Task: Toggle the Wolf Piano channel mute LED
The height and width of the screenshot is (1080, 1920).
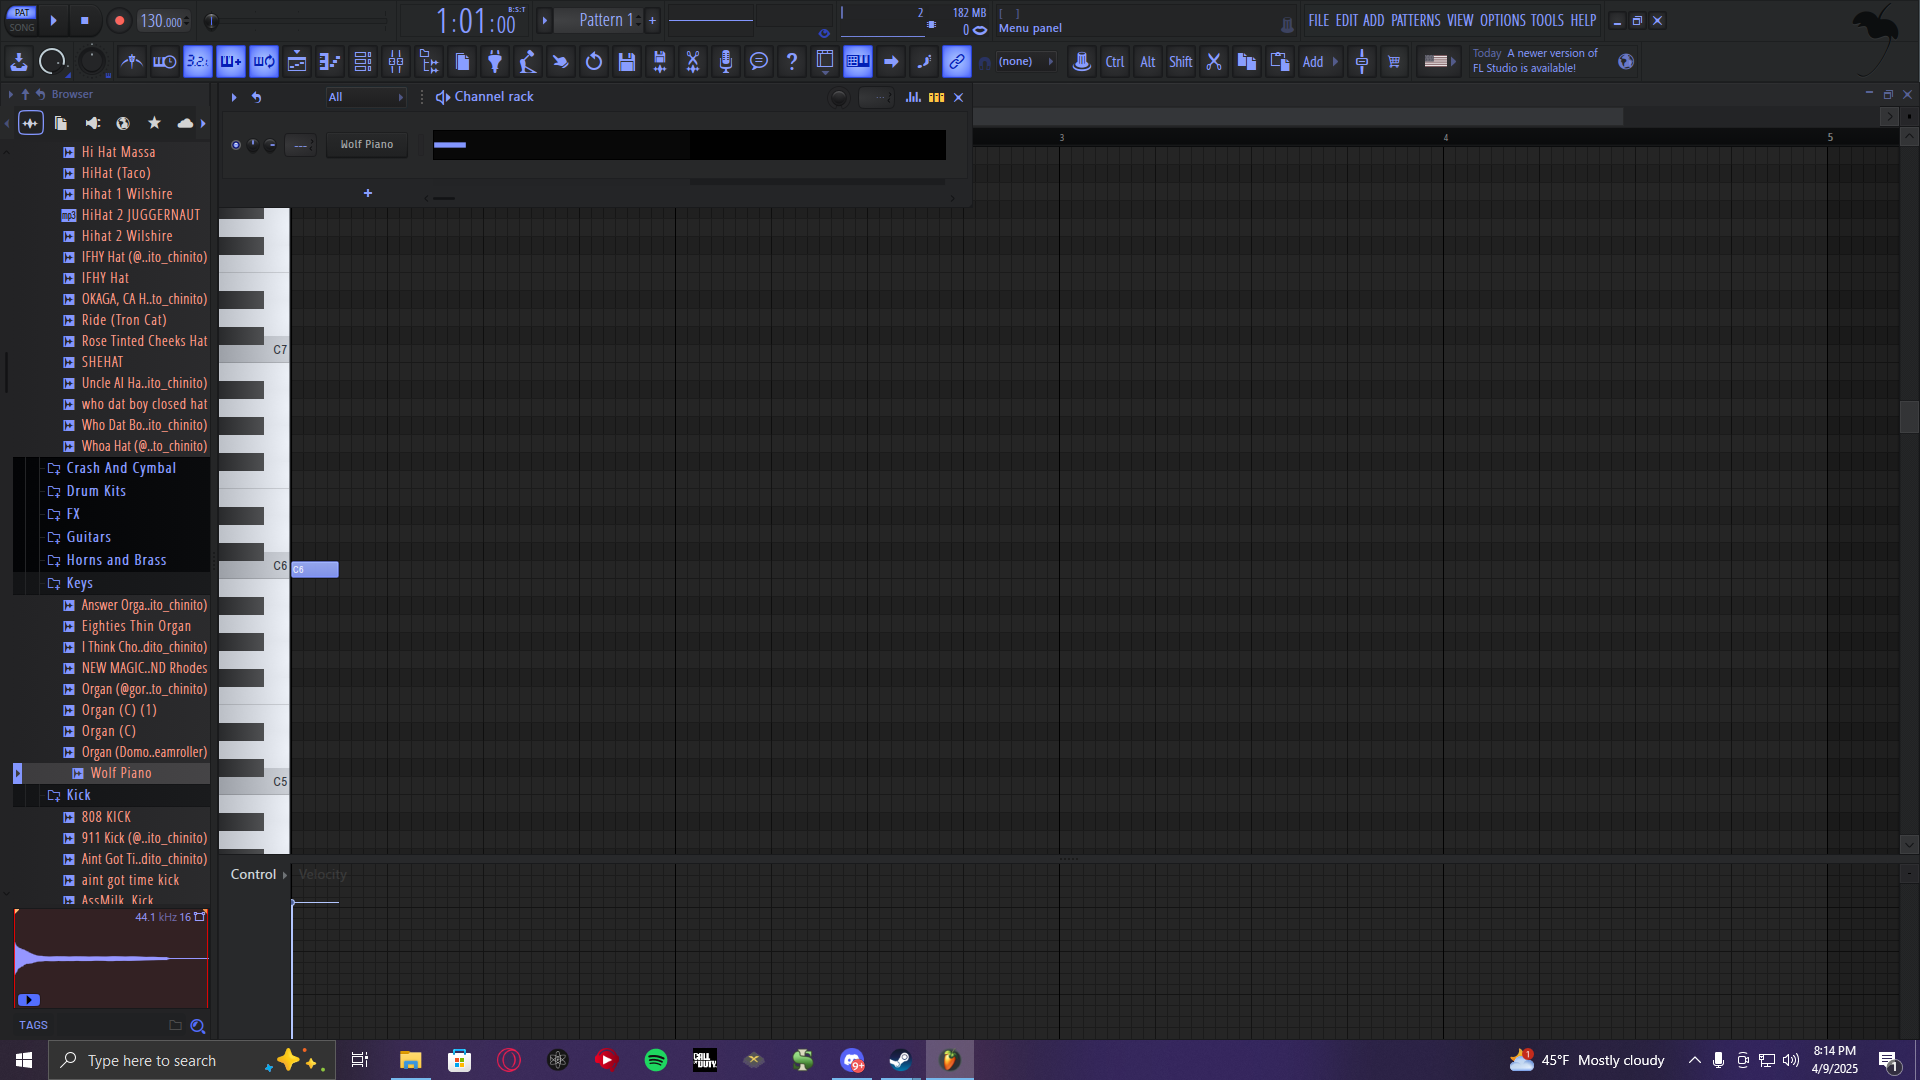Action: pos(236,145)
